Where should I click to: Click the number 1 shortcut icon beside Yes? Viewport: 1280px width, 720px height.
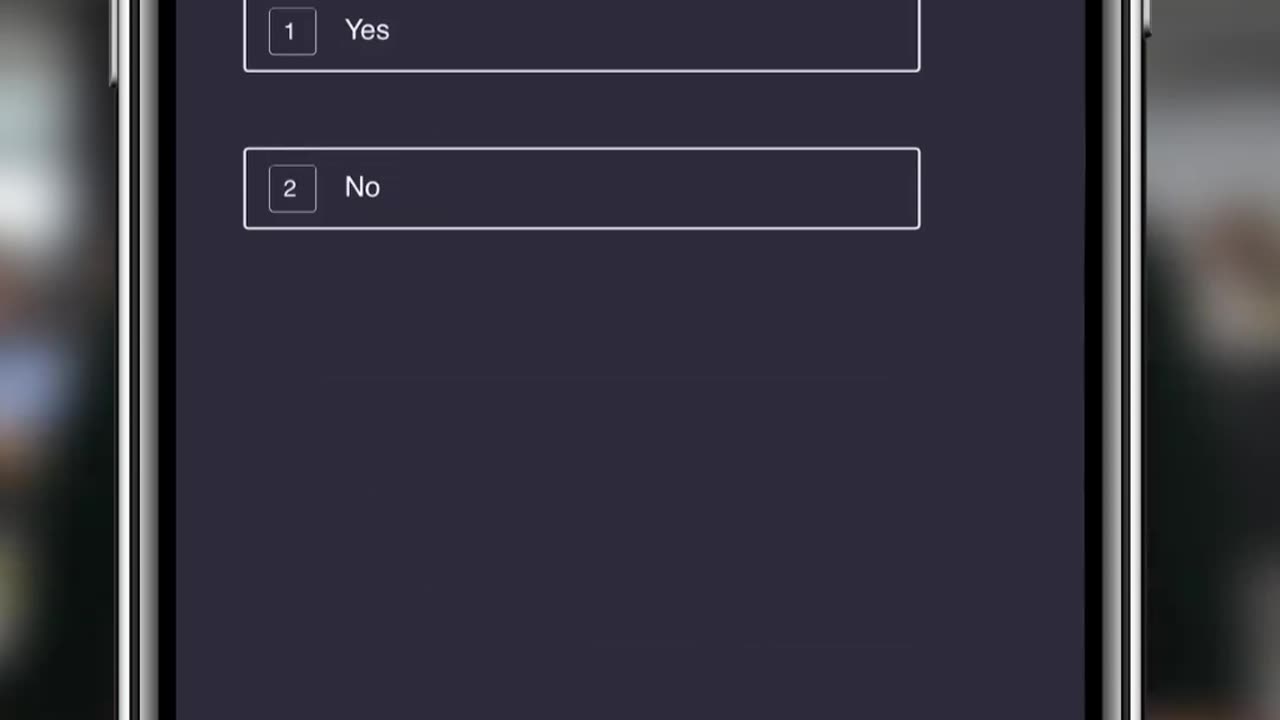(x=292, y=31)
